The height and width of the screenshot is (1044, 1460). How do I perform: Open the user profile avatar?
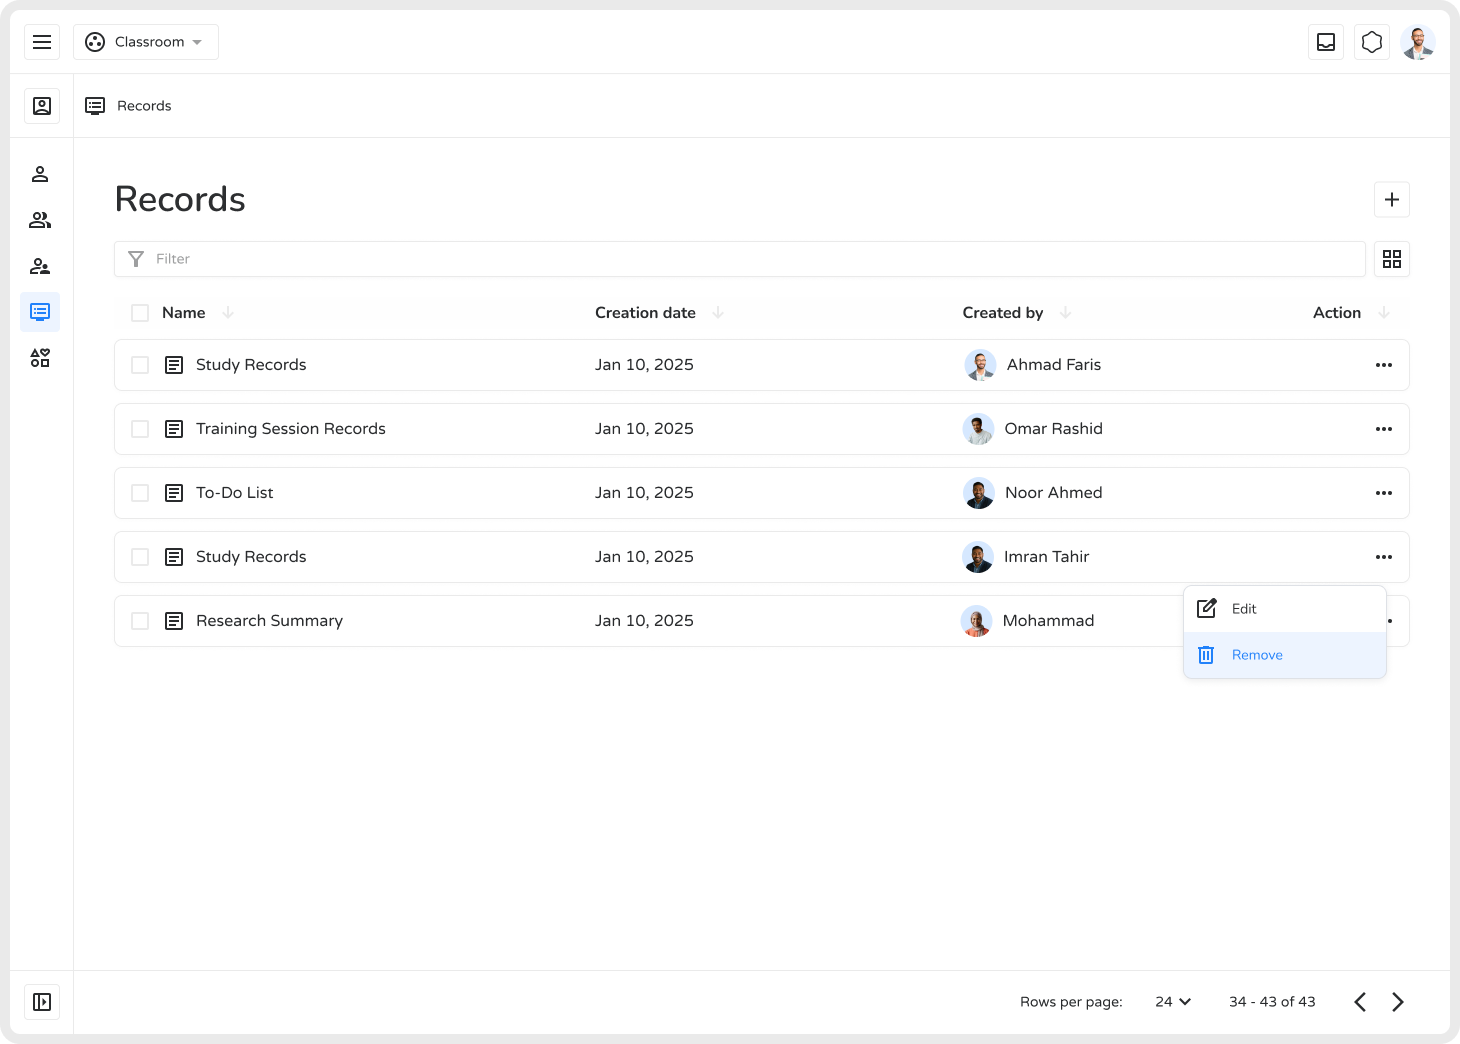click(x=1418, y=42)
